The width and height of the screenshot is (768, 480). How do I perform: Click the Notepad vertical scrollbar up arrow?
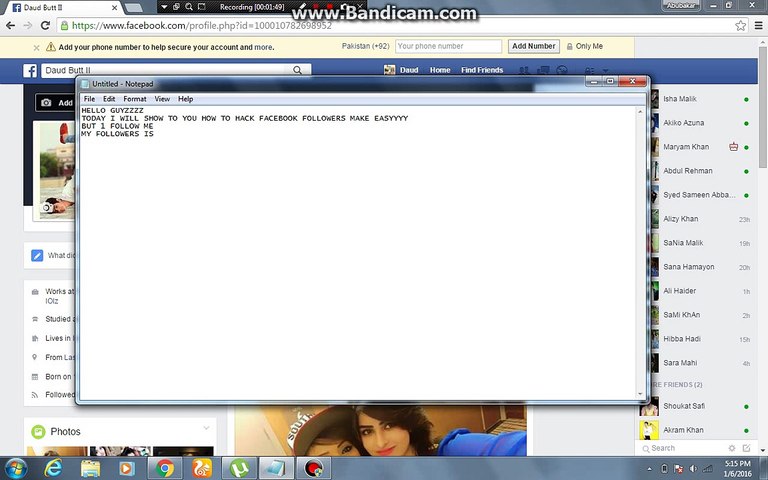point(640,112)
